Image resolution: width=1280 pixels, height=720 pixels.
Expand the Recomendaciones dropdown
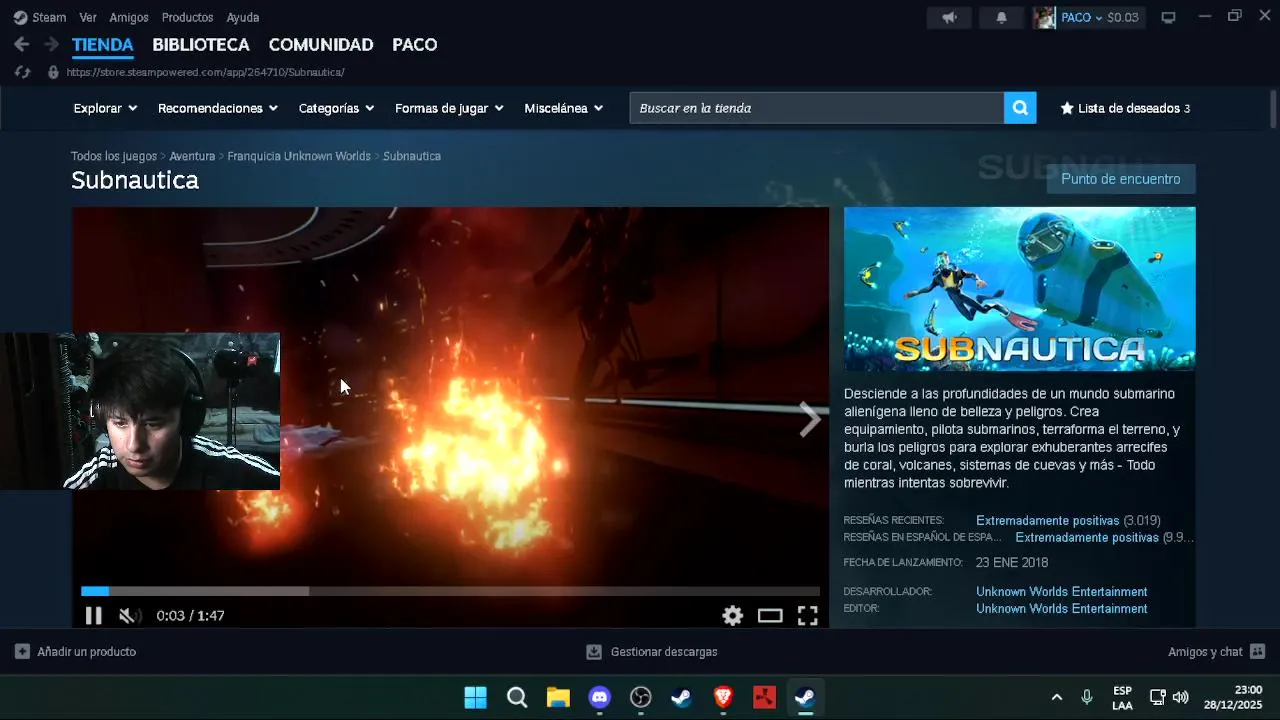(217, 108)
